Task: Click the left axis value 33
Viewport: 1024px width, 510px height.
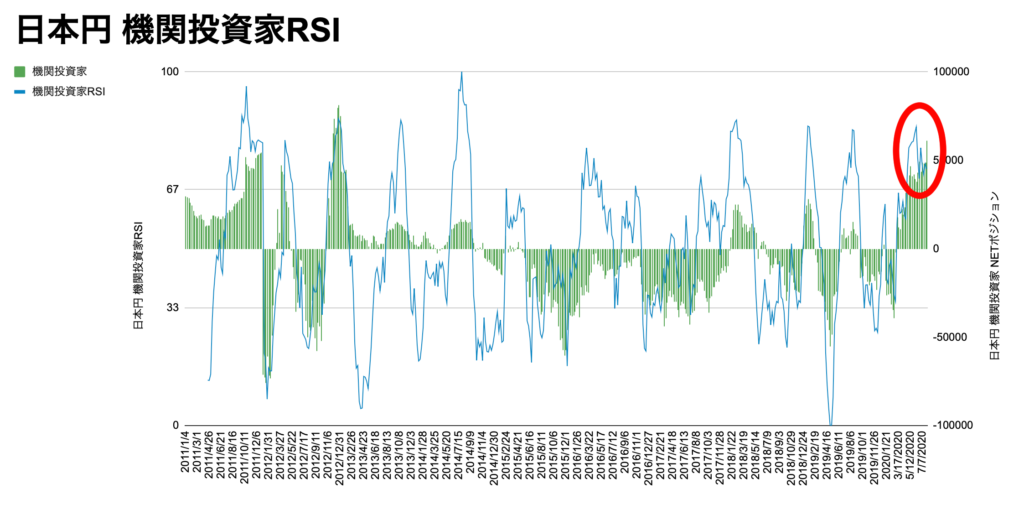Action: [171, 308]
